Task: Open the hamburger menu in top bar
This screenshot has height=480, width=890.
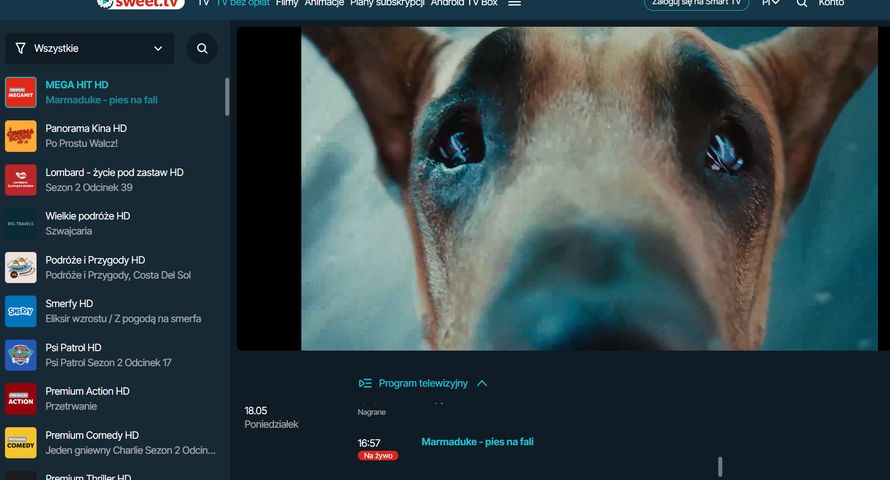Action: click(514, 3)
